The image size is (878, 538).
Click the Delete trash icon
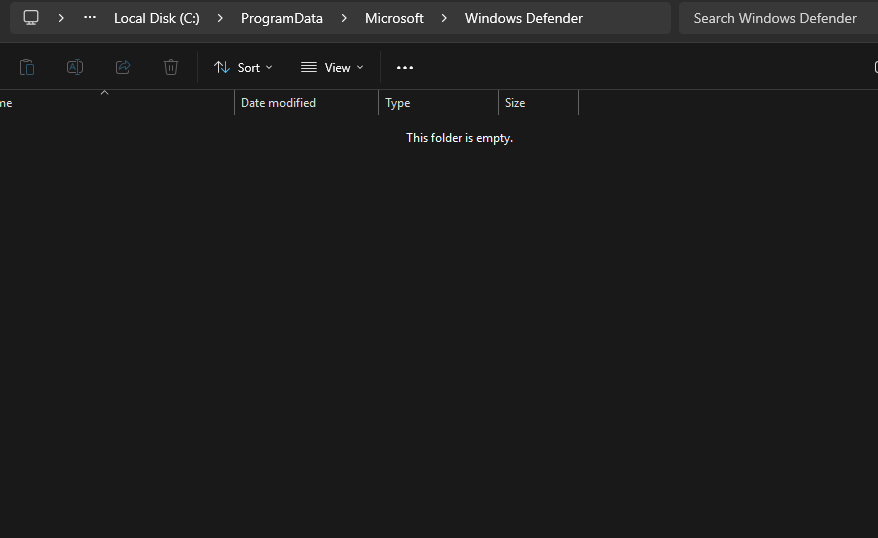pos(171,67)
